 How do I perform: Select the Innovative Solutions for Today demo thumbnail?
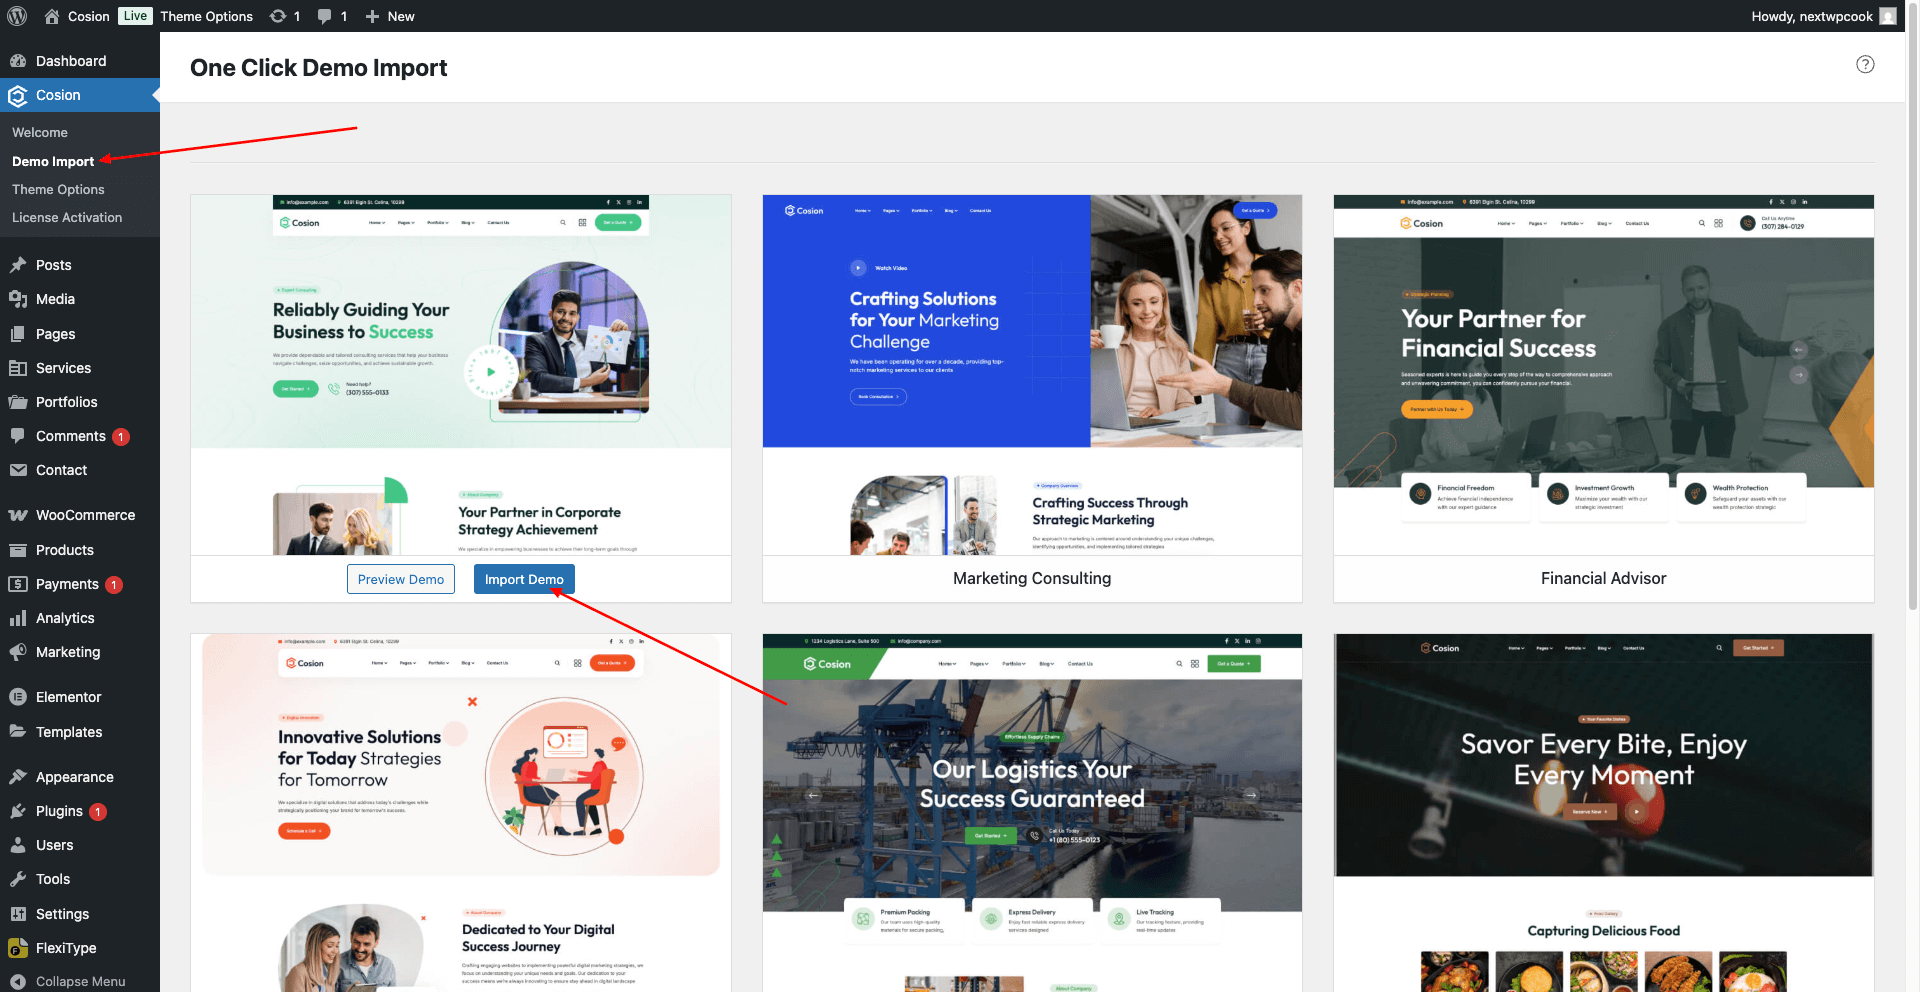coord(461,813)
